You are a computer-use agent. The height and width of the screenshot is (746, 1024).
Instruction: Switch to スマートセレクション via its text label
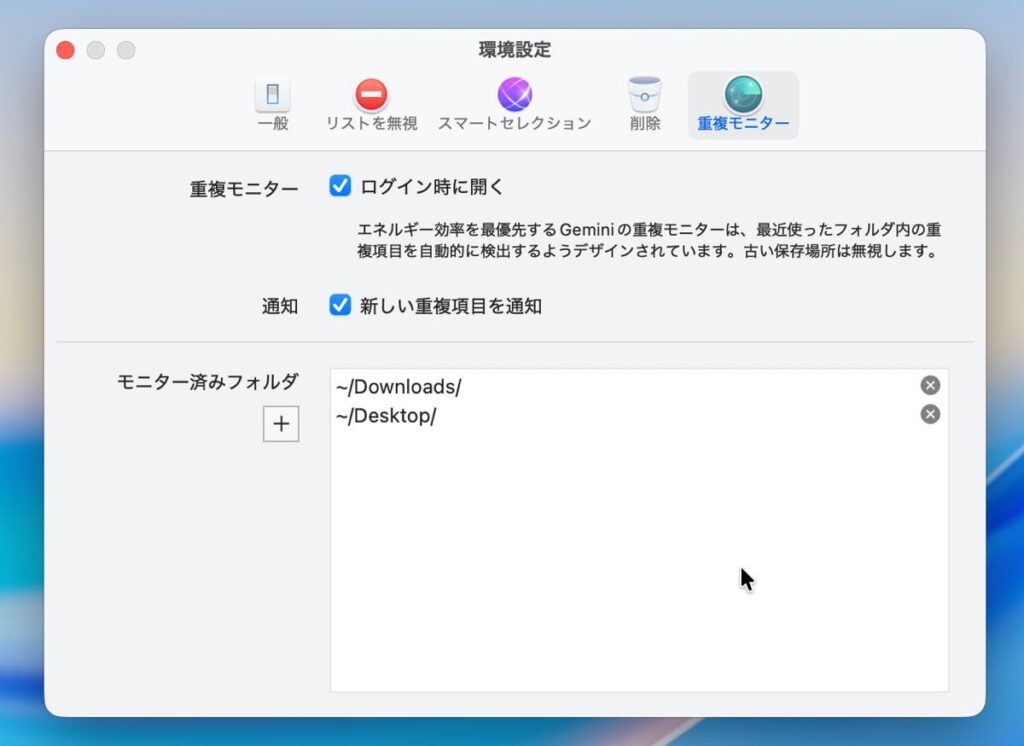click(514, 124)
